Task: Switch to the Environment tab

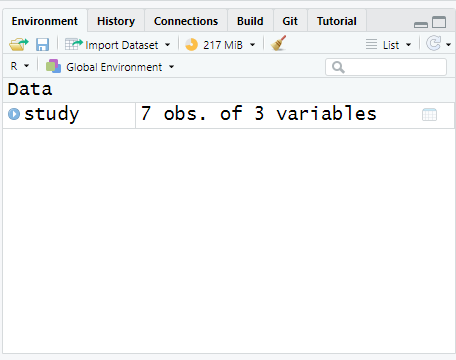Action: point(45,21)
